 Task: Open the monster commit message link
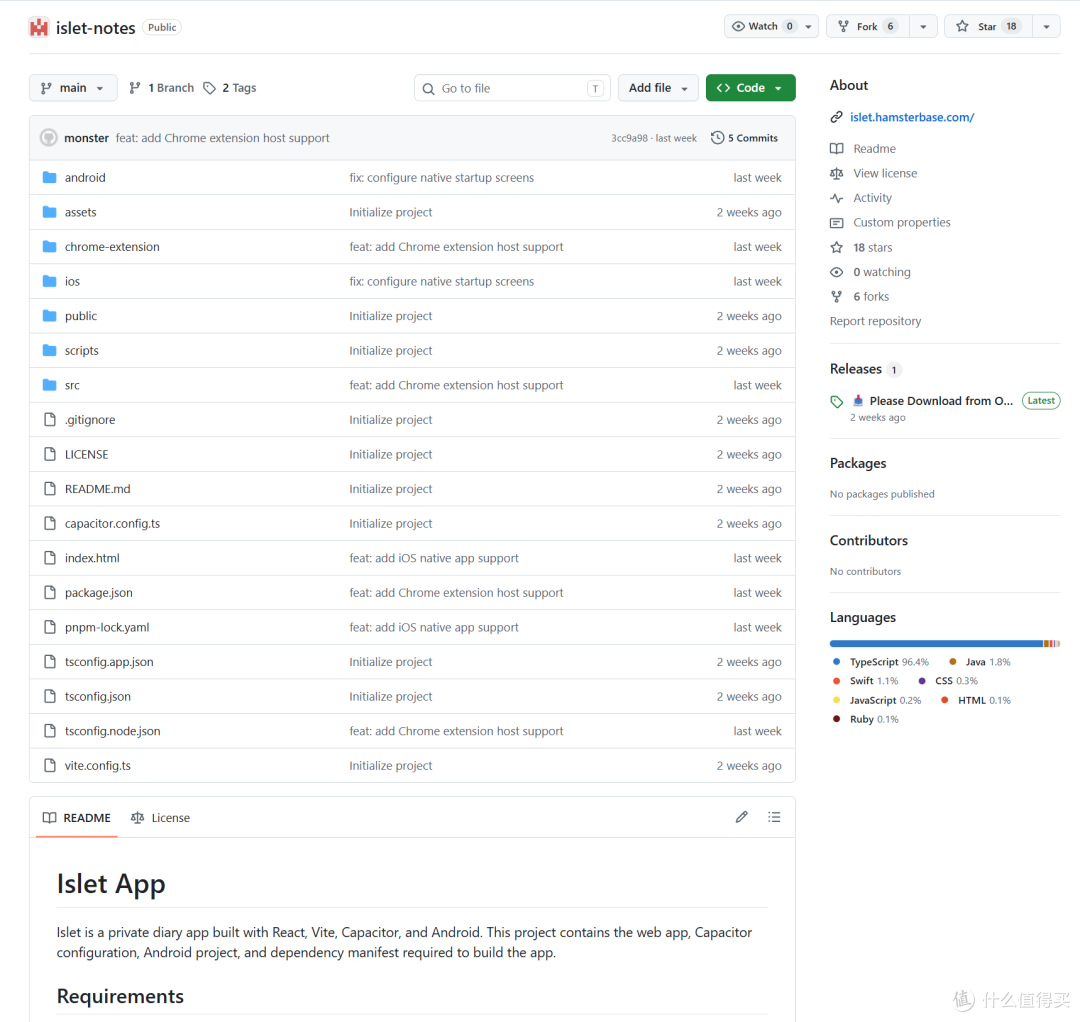(x=222, y=138)
